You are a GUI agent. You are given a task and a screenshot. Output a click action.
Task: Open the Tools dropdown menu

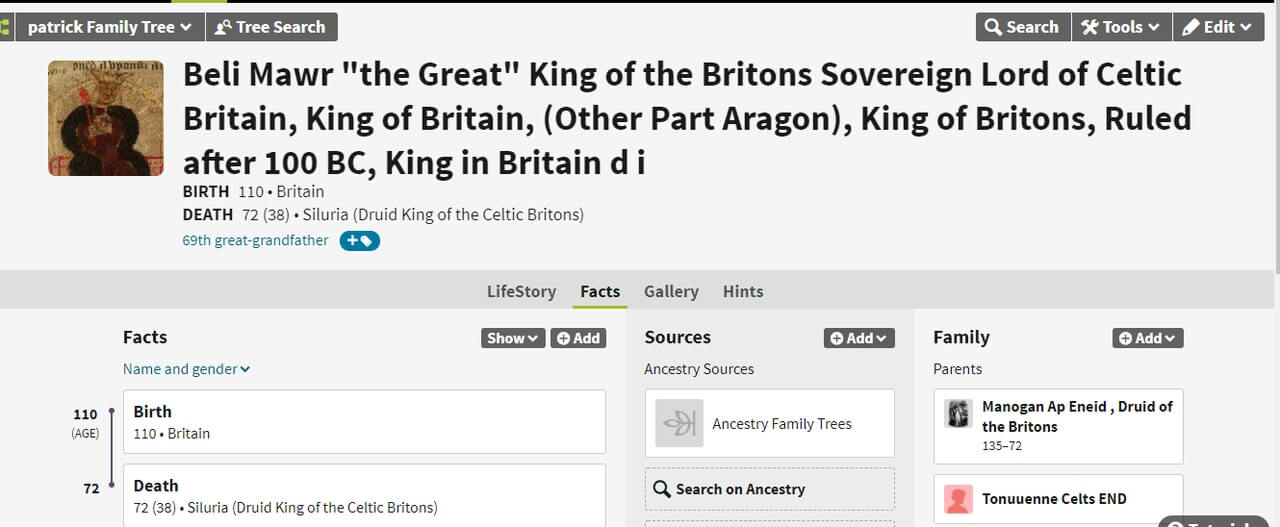click(1121, 27)
